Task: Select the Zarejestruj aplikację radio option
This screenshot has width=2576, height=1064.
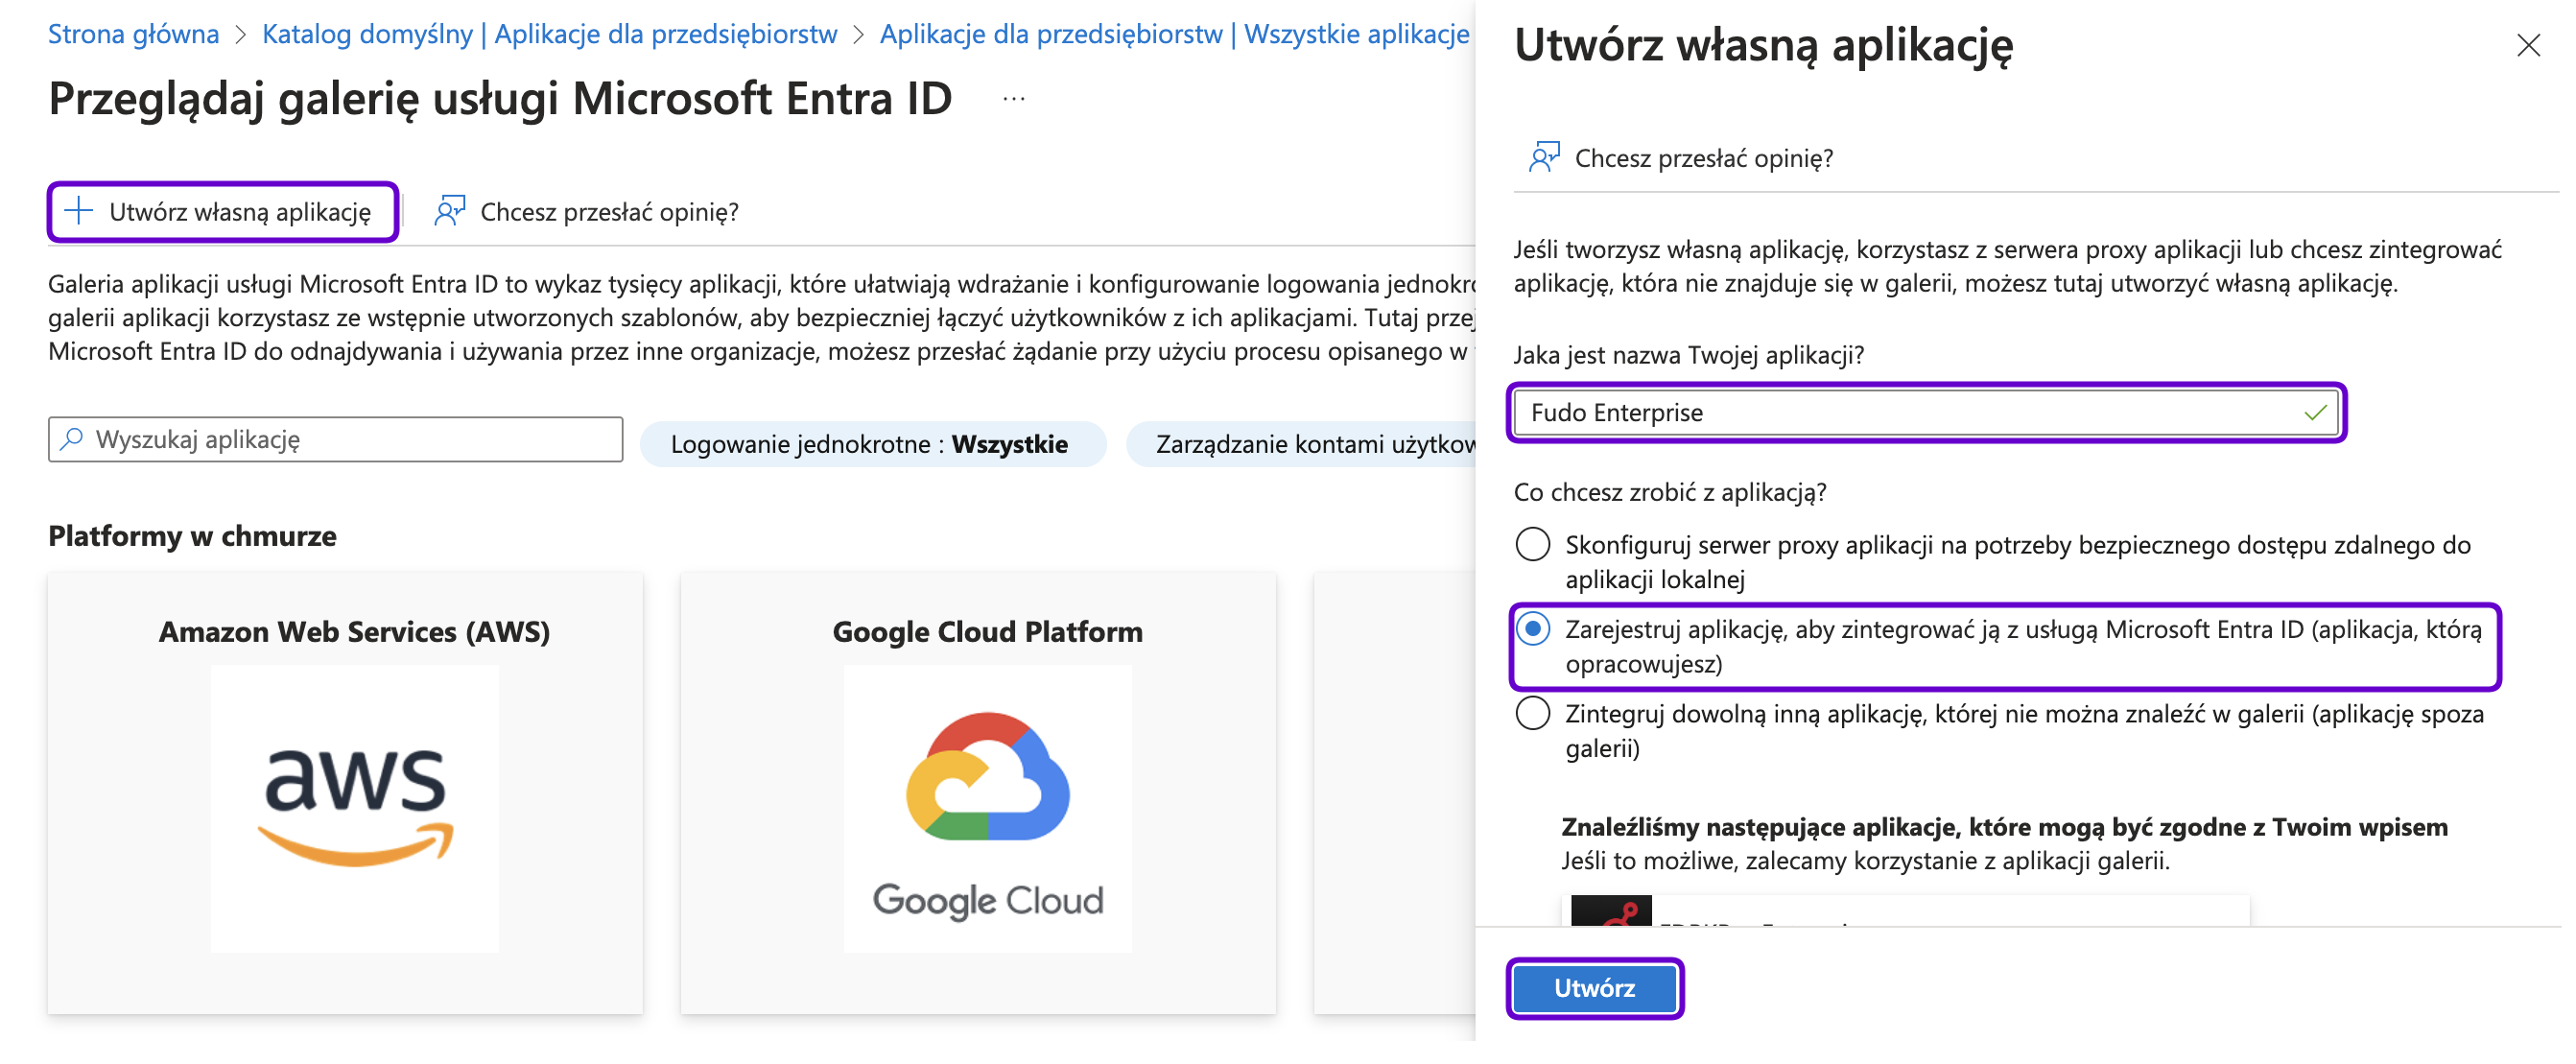Action: 1533,629
